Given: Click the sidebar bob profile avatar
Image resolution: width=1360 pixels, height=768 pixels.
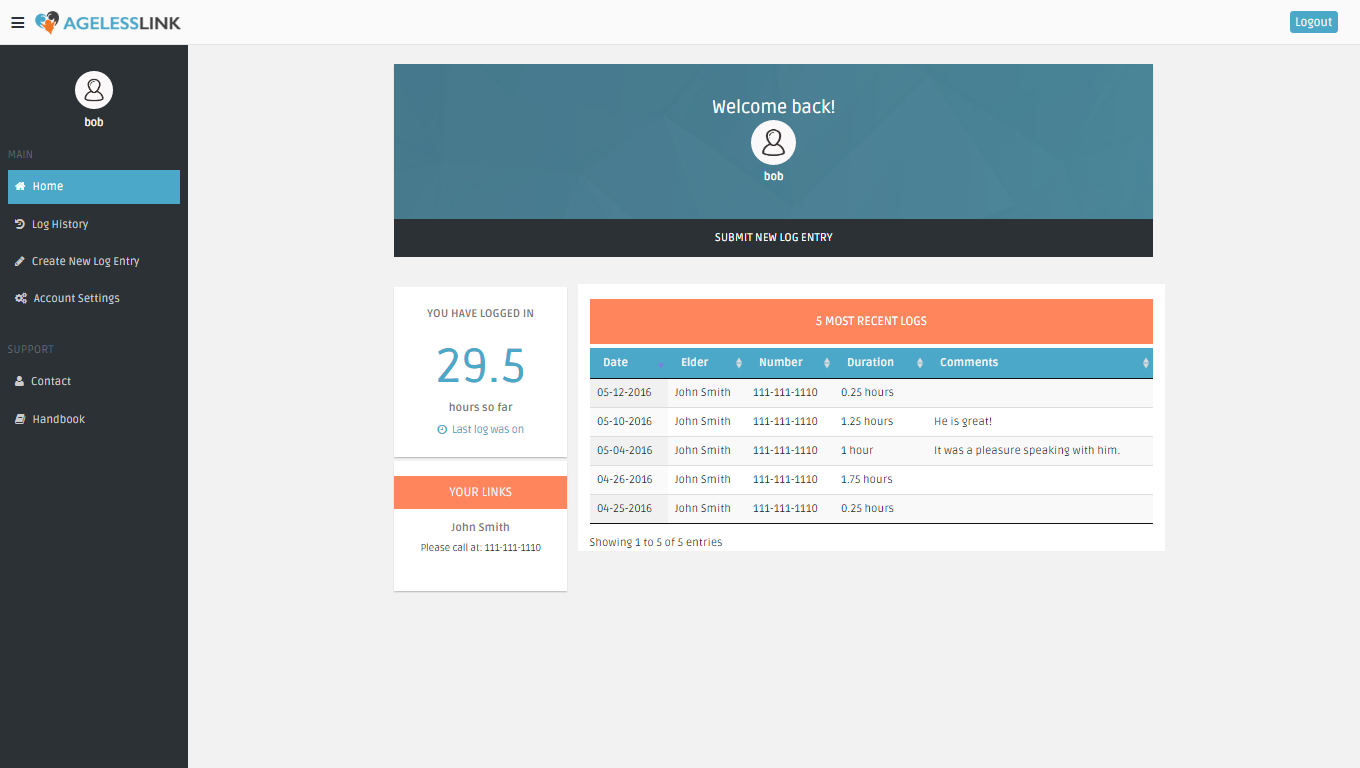Looking at the screenshot, I should tap(94, 91).
